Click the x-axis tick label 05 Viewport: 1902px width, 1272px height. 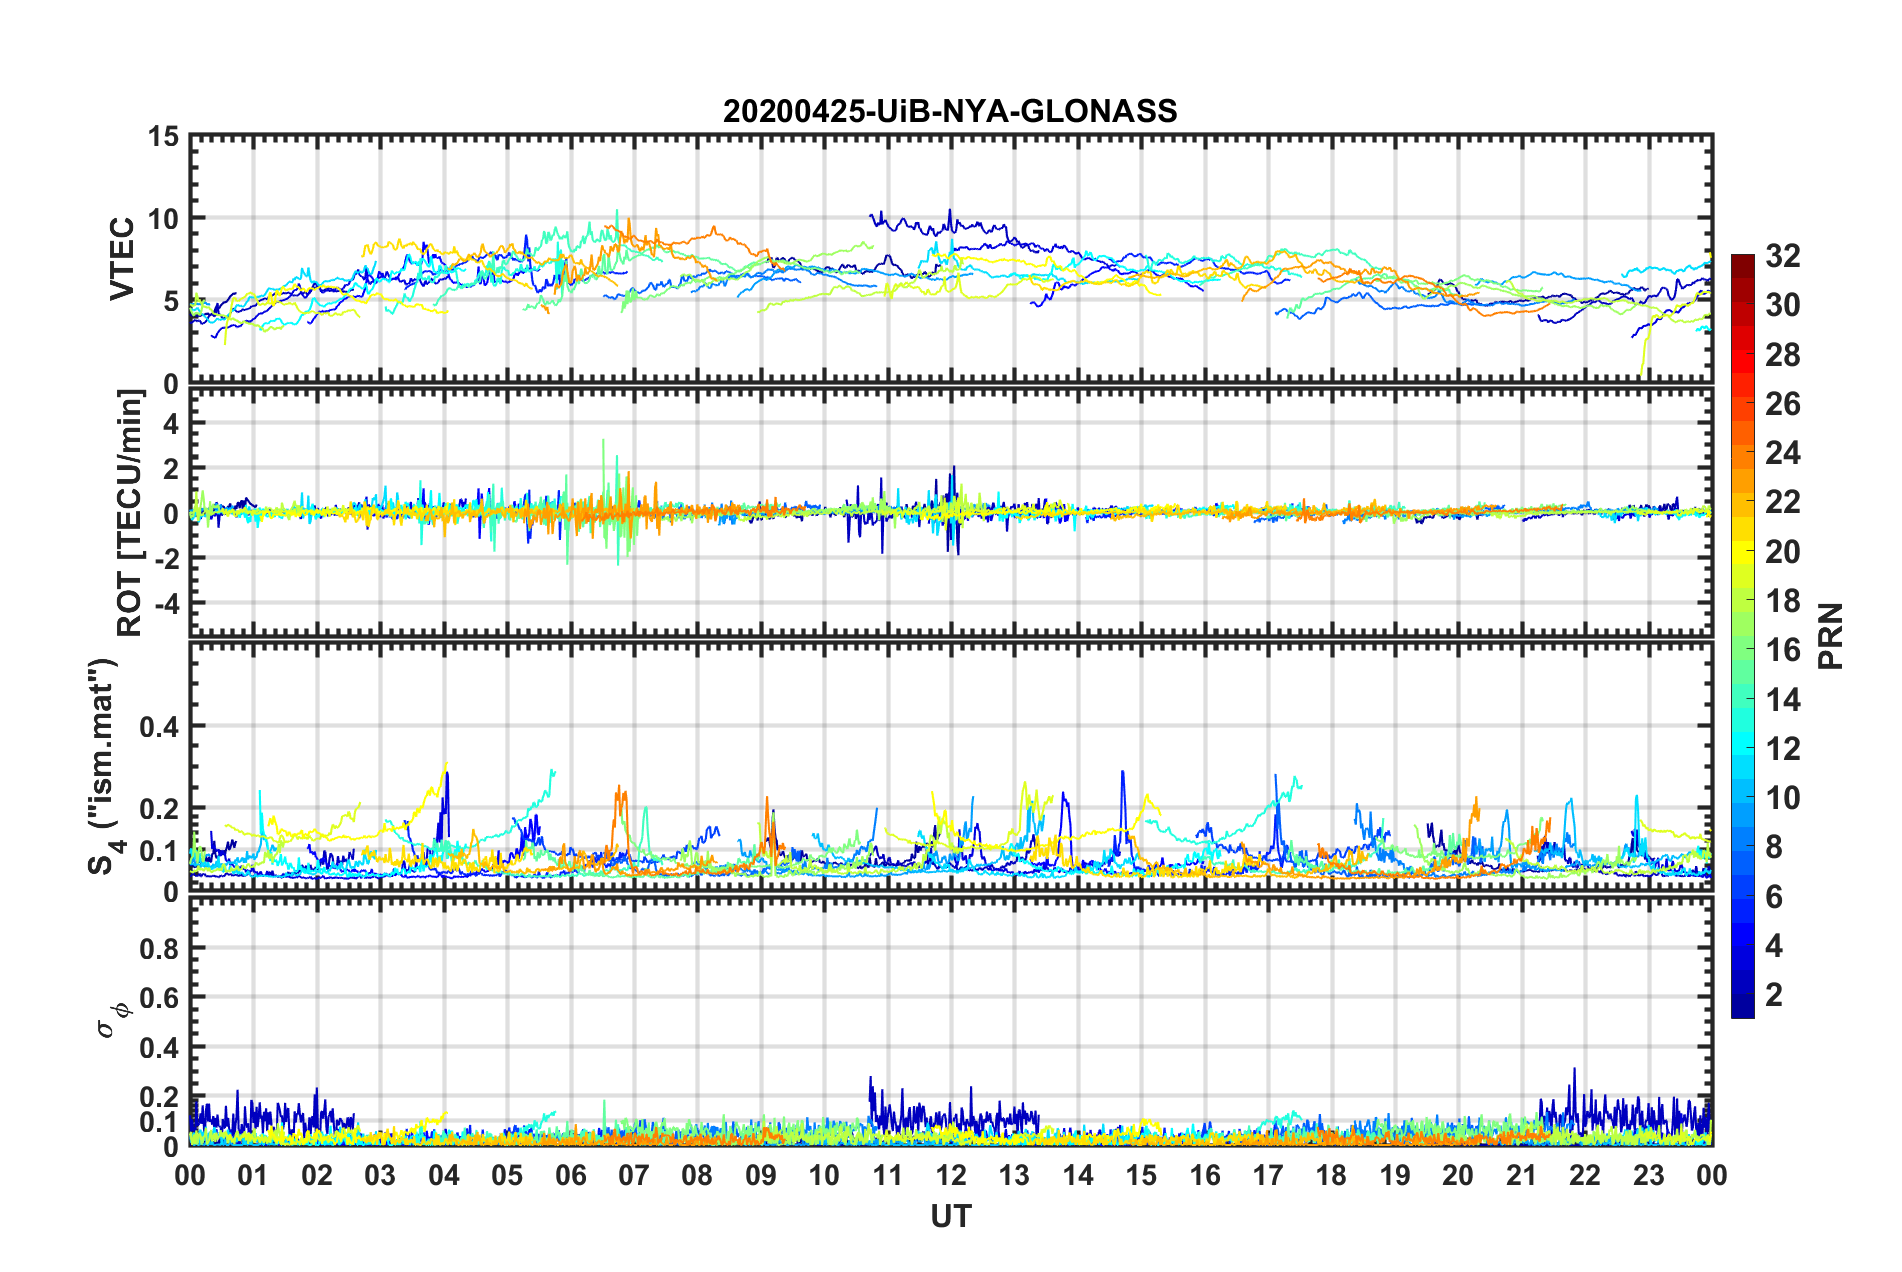coord(507,1176)
